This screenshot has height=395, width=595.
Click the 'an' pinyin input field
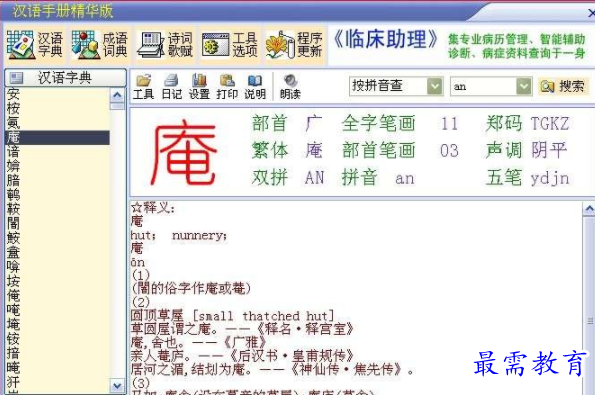483,86
